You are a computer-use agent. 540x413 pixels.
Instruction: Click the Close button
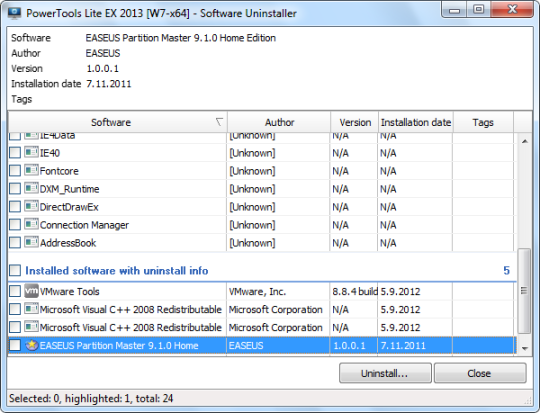(x=480, y=373)
